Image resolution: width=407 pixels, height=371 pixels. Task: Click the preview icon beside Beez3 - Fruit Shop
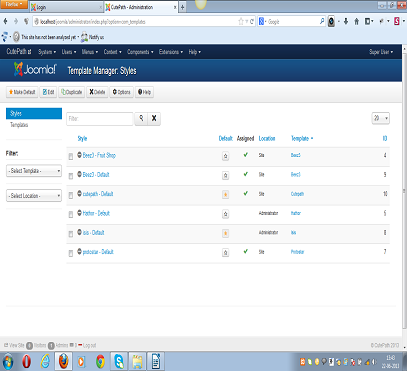coord(79,155)
